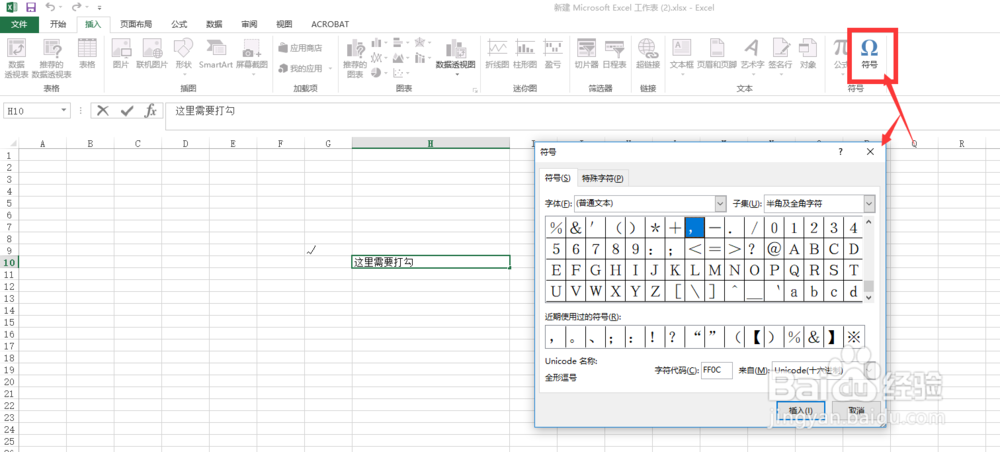This screenshot has height=452, width=1000.
Task: Confirm entry with checkmark icon
Action: pos(127,111)
